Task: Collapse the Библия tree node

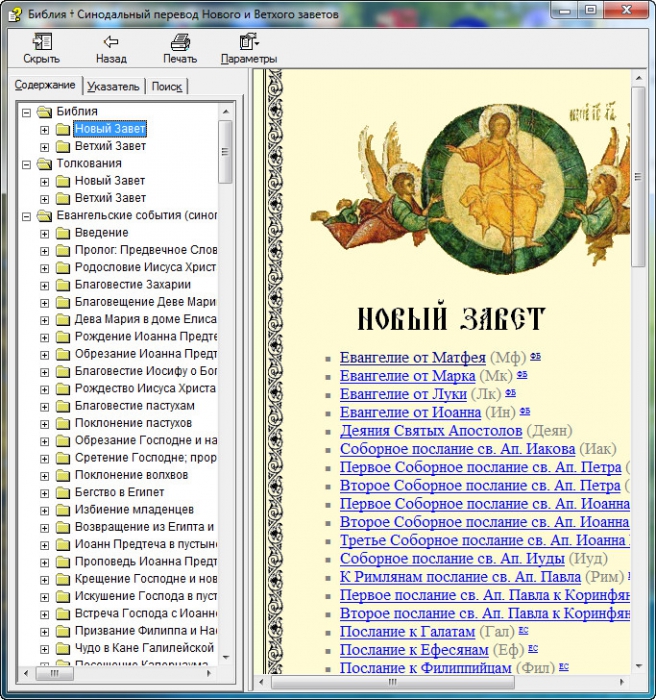Action: coord(27,112)
